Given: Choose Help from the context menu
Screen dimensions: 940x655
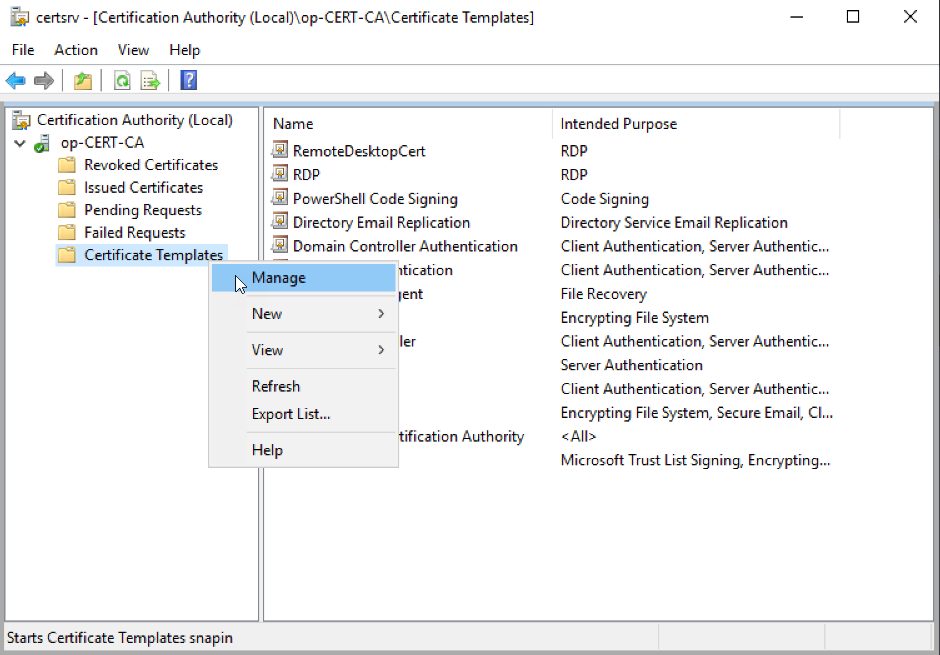Looking at the screenshot, I should coord(303,450).
